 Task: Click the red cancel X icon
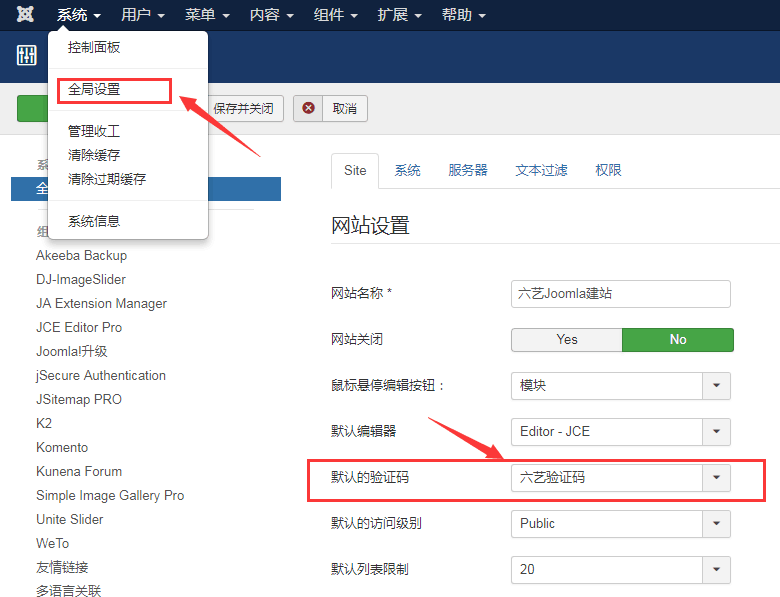click(310, 108)
